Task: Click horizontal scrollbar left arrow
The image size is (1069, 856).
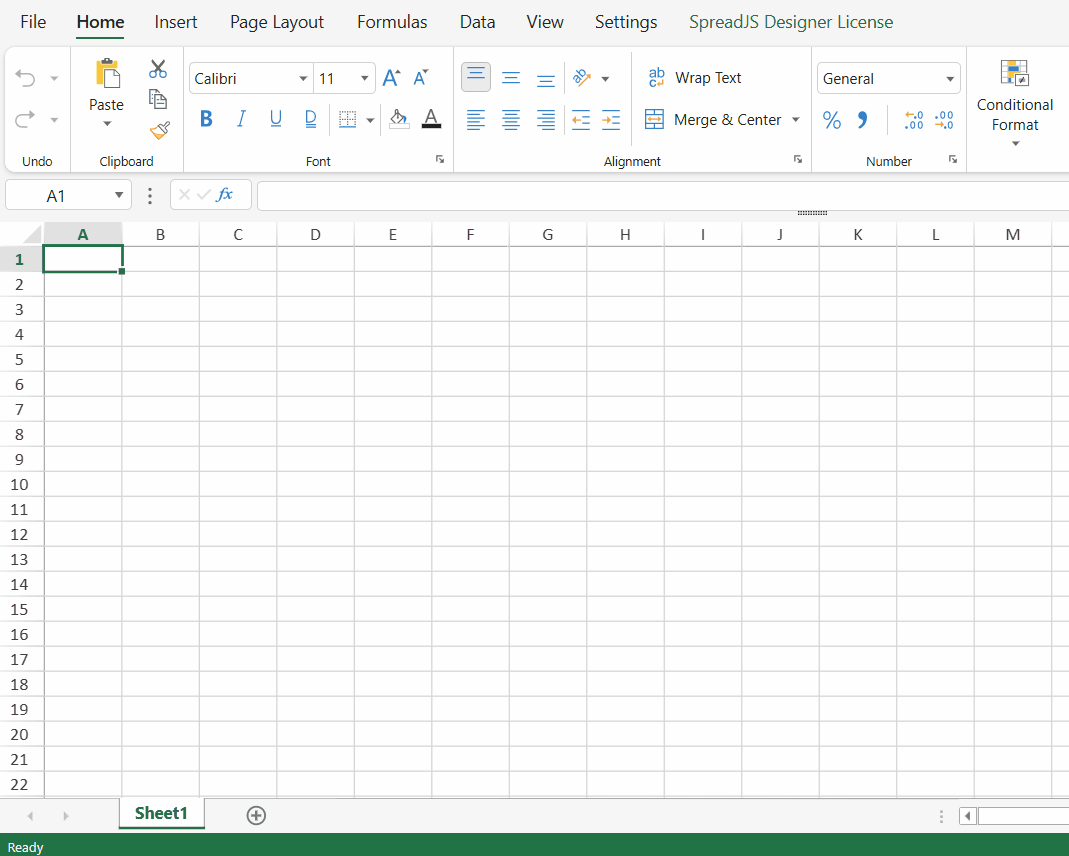Action: pos(967,816)
